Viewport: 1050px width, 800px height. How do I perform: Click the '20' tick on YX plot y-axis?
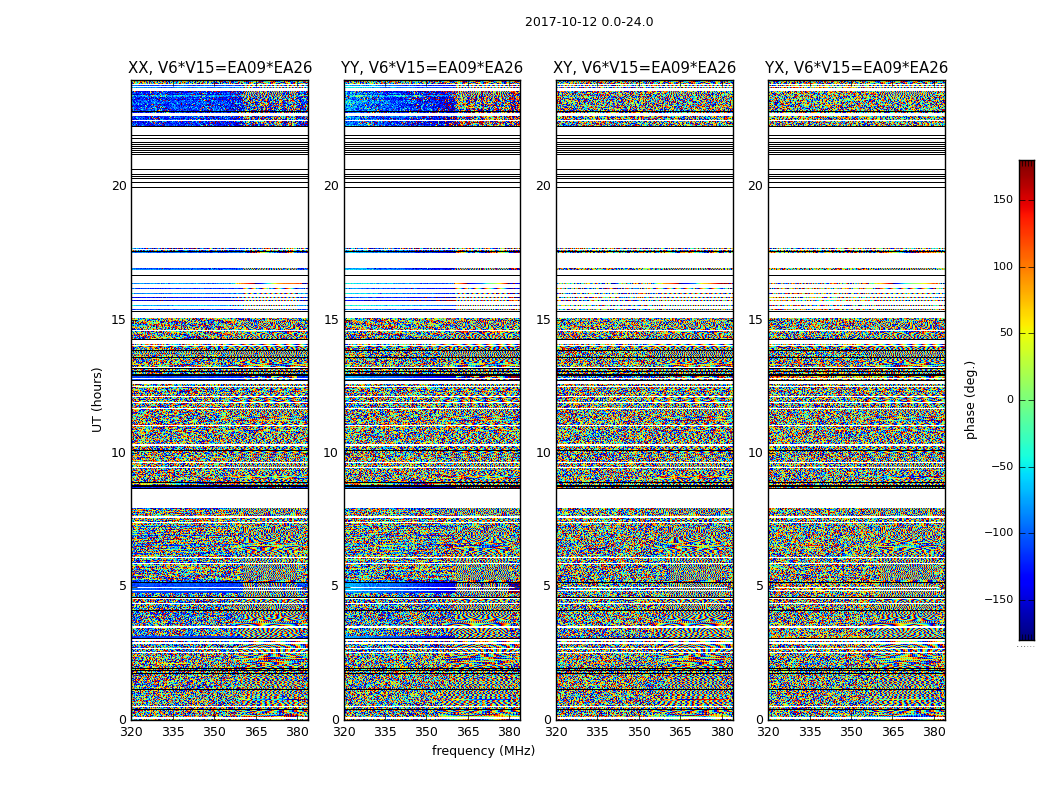[755, 186]
